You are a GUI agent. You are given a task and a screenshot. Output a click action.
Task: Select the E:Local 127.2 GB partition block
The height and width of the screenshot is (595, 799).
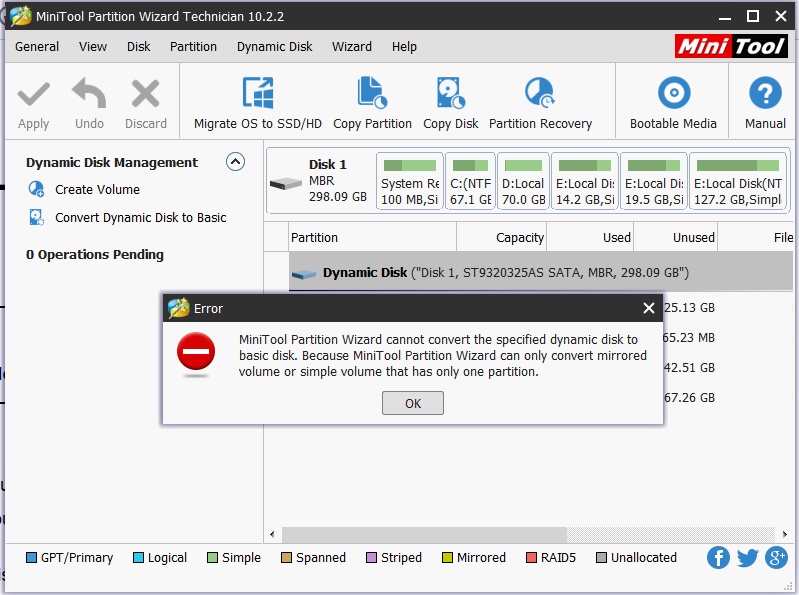click(737, 181)
